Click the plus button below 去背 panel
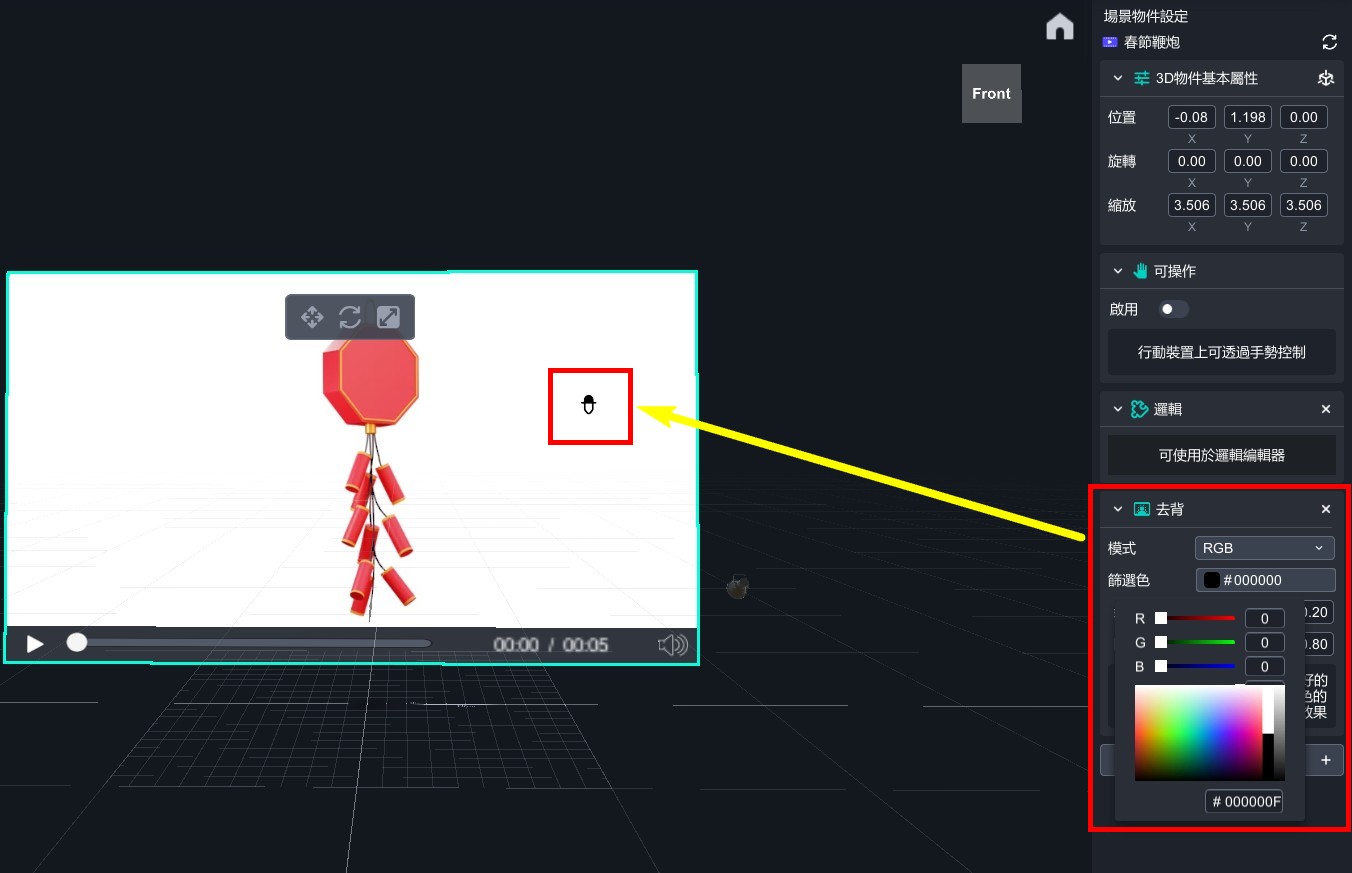This screenshot has height=873, width=1352. 1325,760
